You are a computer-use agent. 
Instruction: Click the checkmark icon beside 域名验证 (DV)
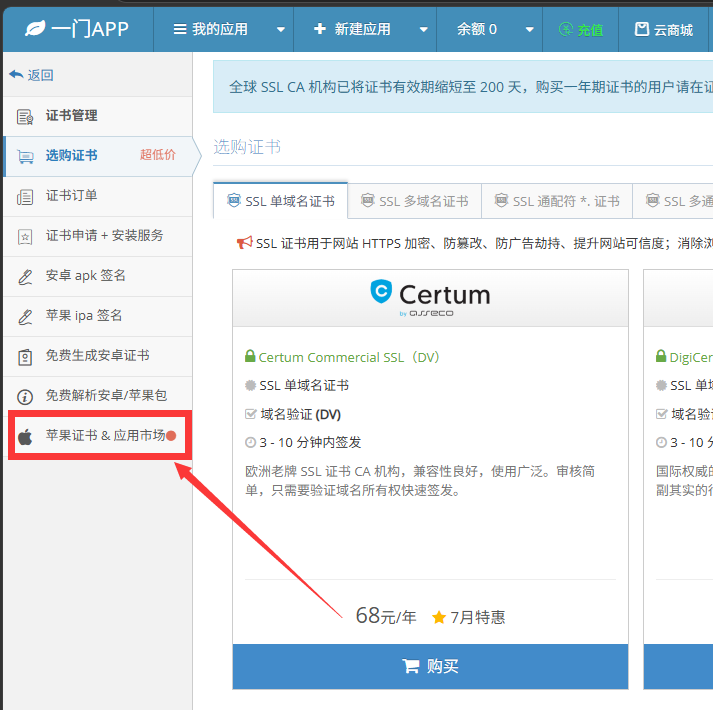[x=251, y=414]
